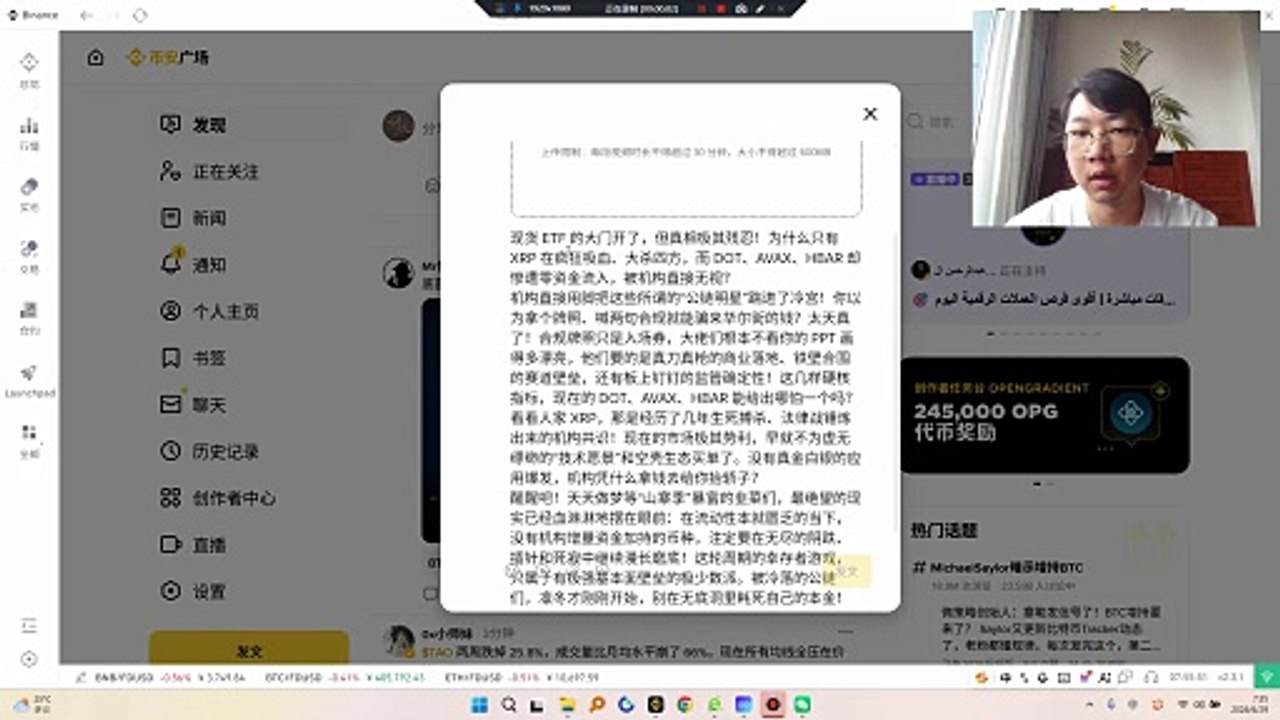Click the 热门话题 heading
Image resolution: width=1280 pixels, height=720 pixels.
944,531
